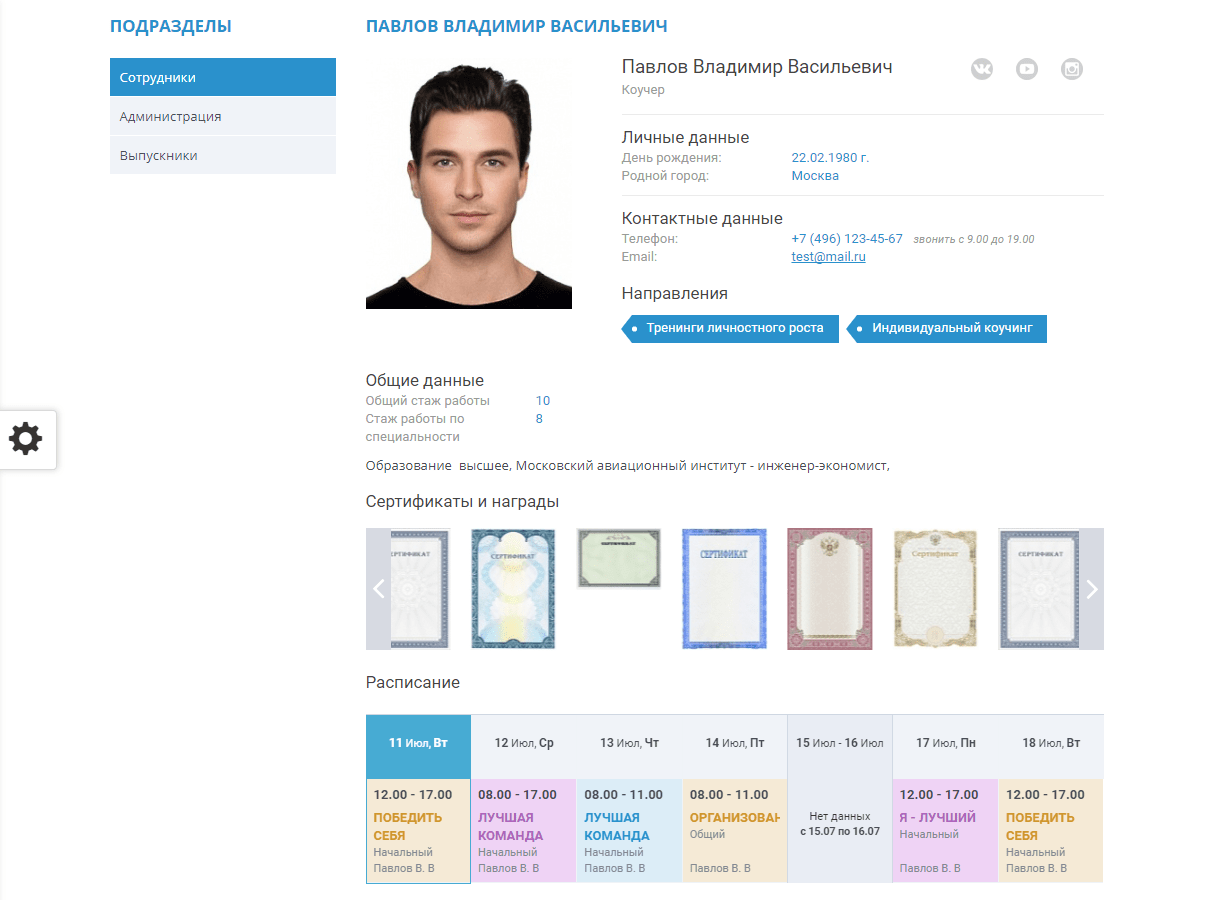
Task: Select the Сотрудники sidebar section
Action: coord(223,77)
